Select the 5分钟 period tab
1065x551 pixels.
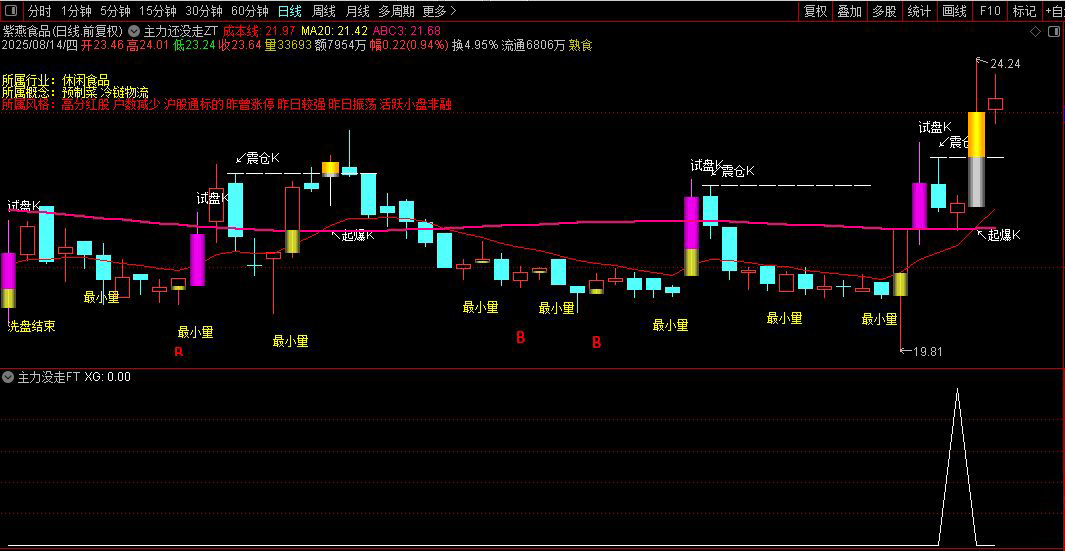[115, 11]
